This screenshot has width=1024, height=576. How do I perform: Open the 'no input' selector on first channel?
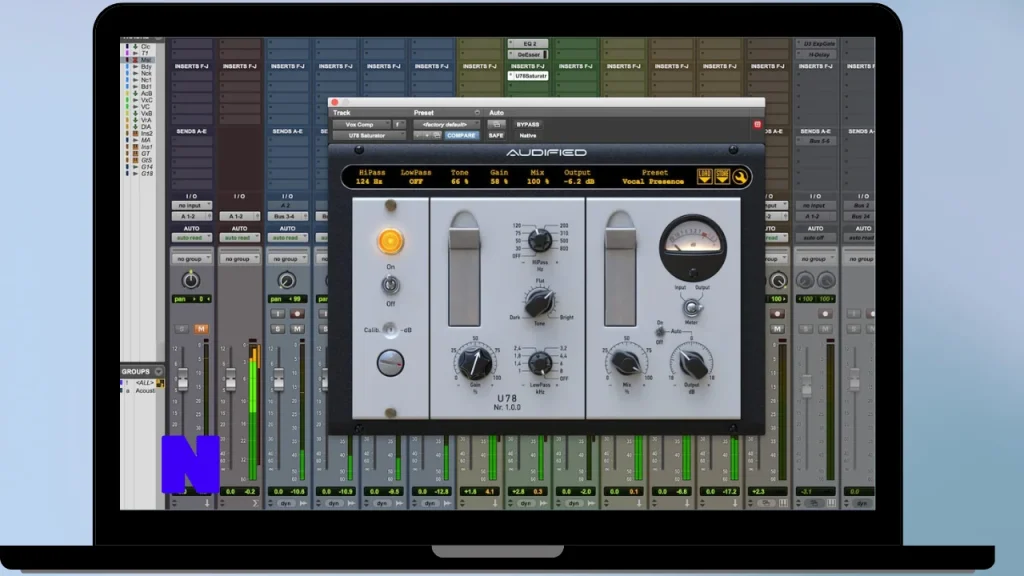tap(191, 206)
